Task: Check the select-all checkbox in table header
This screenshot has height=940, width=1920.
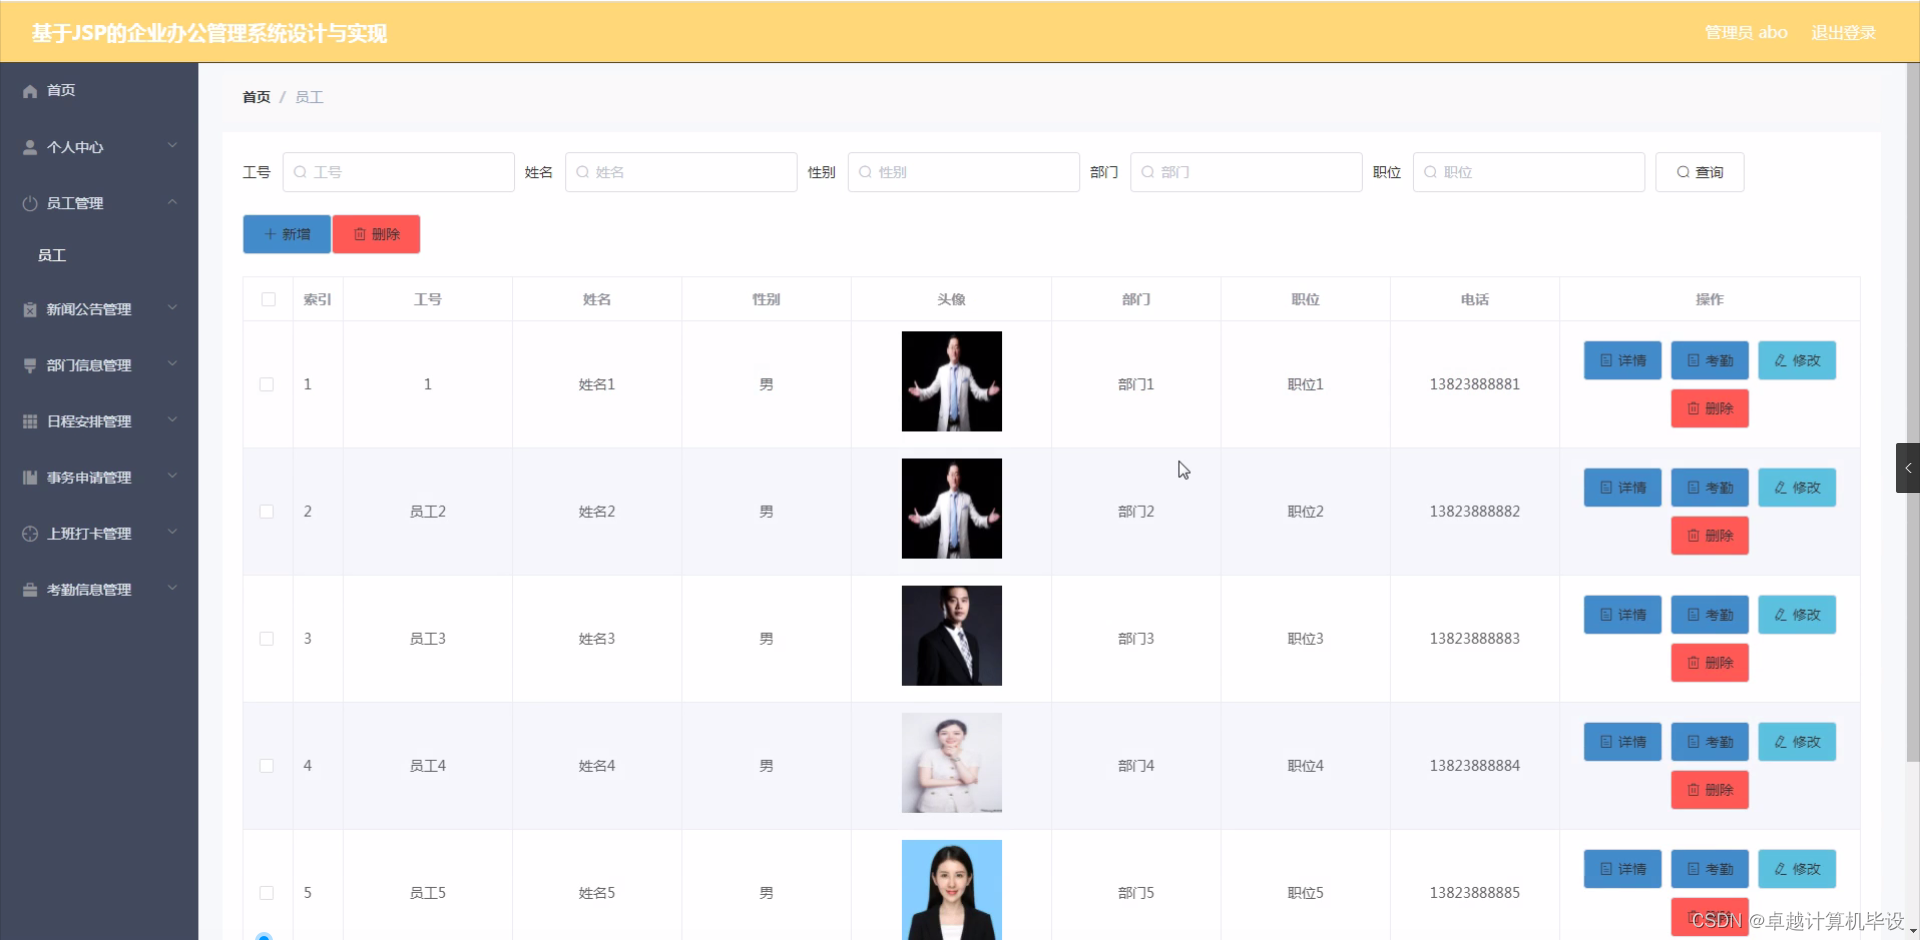Action: click(267, 299)
